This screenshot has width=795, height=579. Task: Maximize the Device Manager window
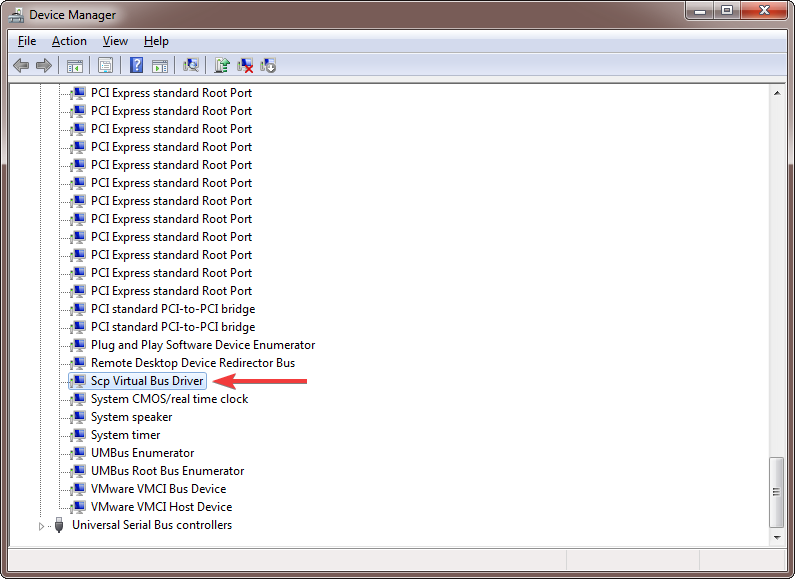pyautogui.click(x=727, y=11)
